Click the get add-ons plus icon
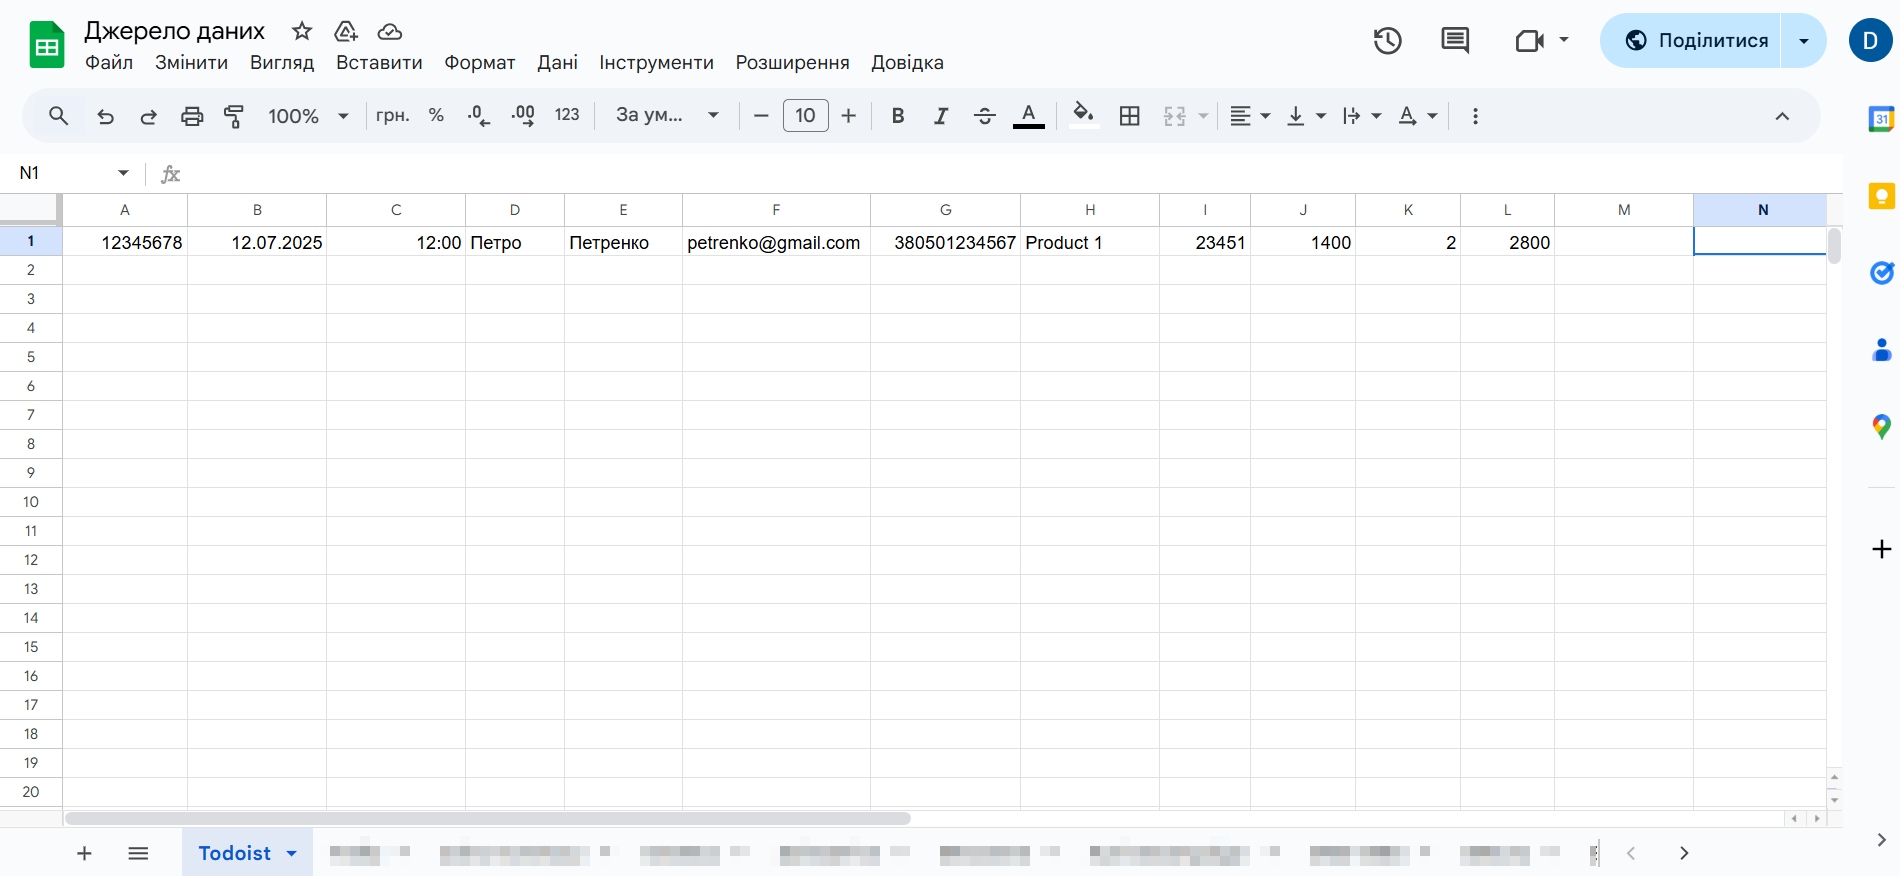This screenshot has height=876, width=1900. pos(1881,549)
